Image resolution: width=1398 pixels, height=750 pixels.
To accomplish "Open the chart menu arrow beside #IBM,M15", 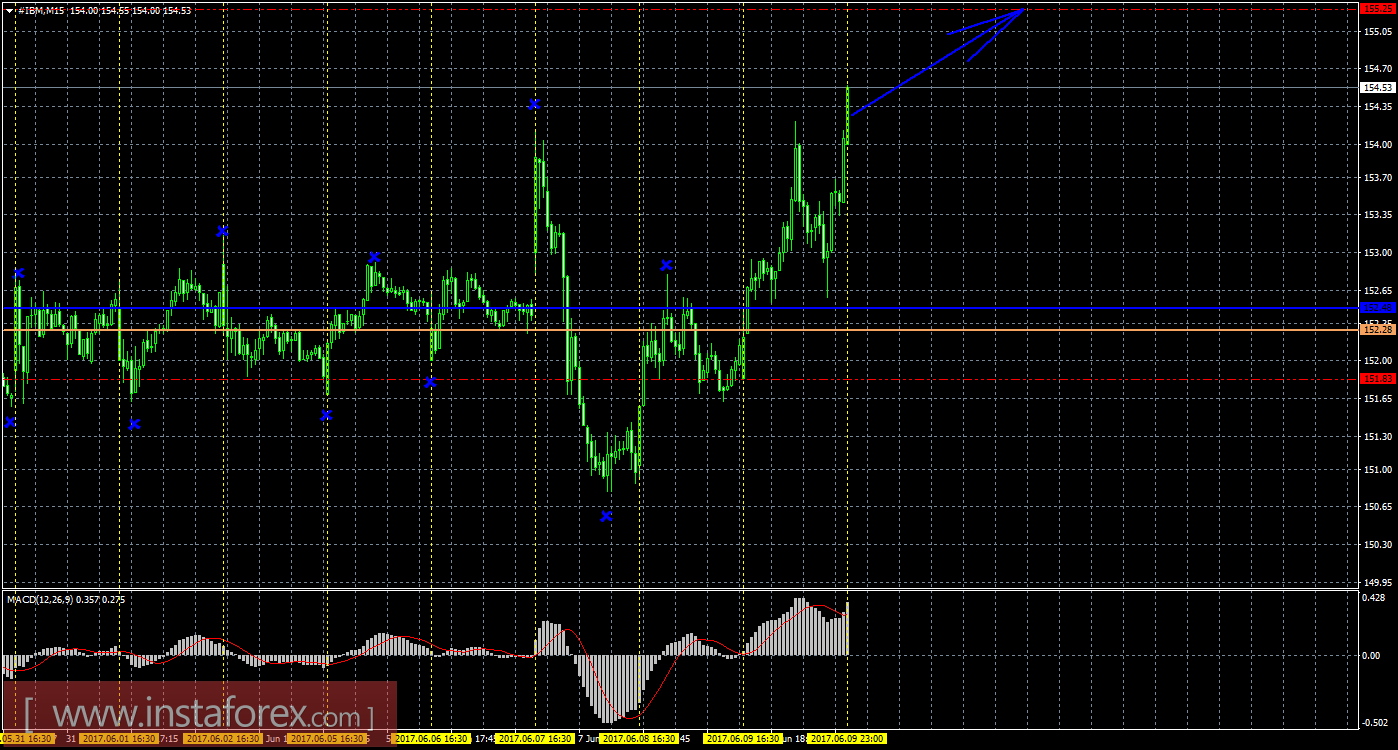I will [x=9, y=9].
